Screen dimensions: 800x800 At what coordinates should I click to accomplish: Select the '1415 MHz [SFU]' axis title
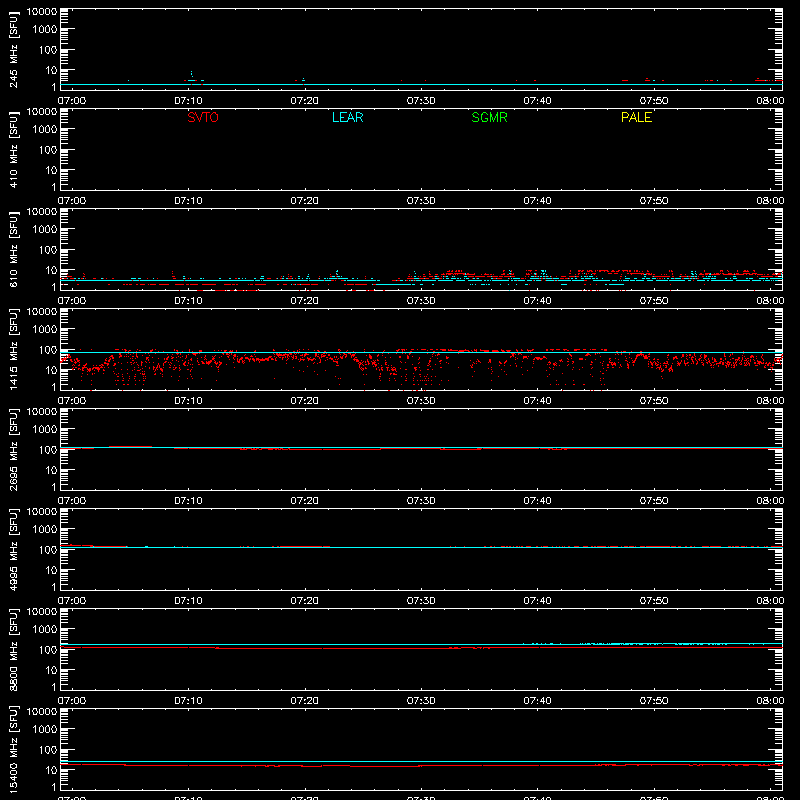13,349
